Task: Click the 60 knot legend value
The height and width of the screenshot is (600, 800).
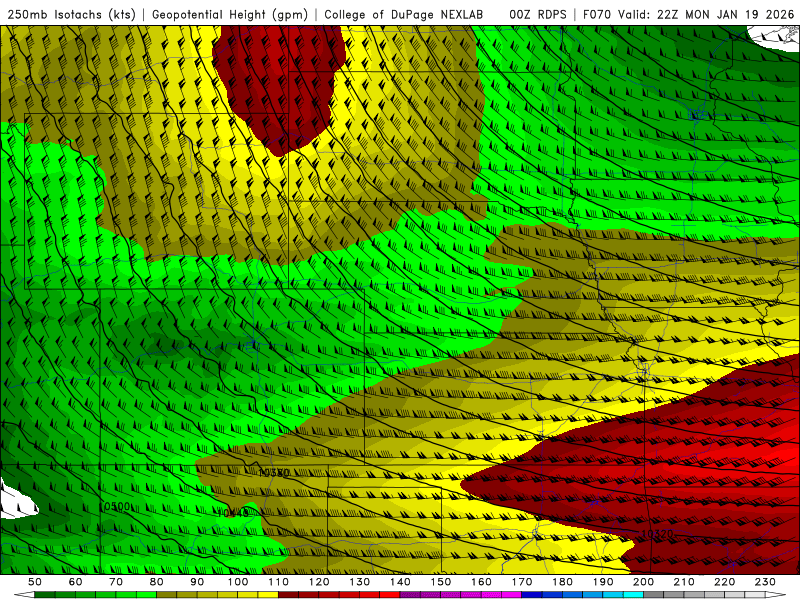Action: 76,582
